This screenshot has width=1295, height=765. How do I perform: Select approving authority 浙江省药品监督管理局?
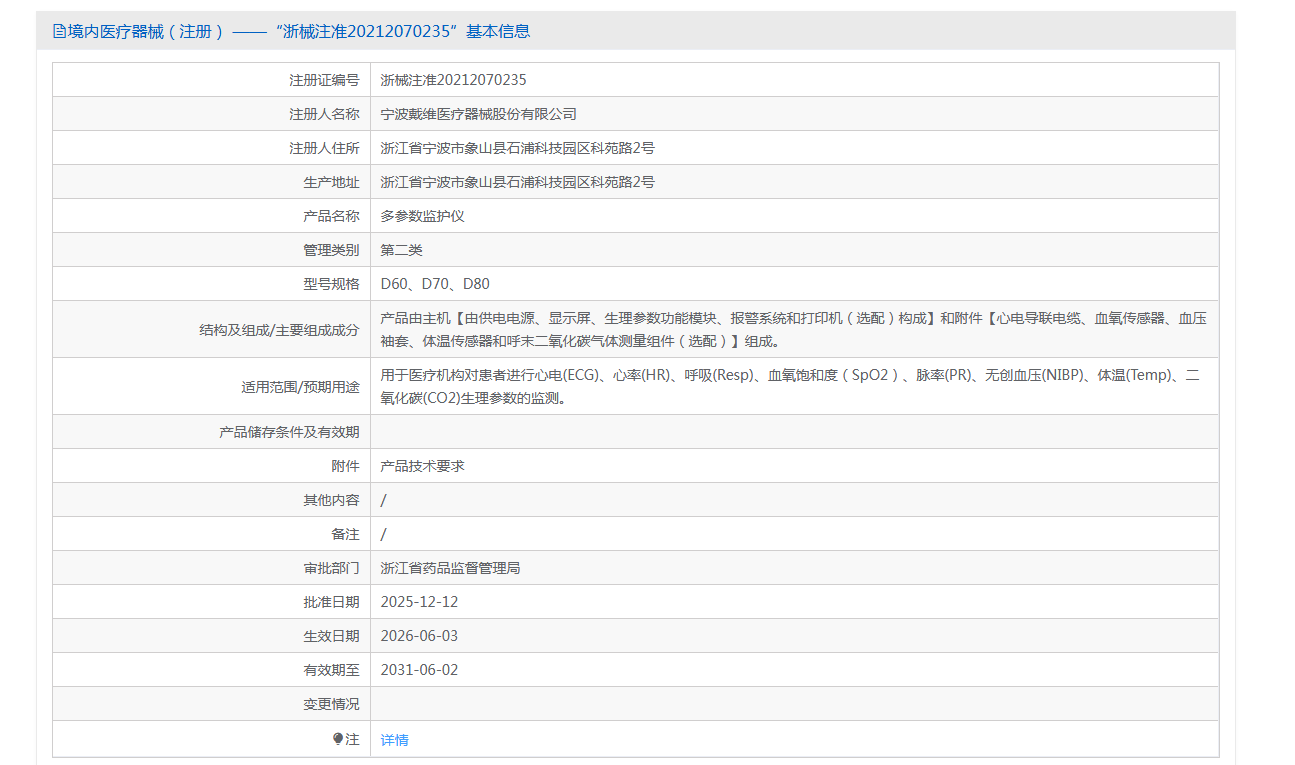451,568
